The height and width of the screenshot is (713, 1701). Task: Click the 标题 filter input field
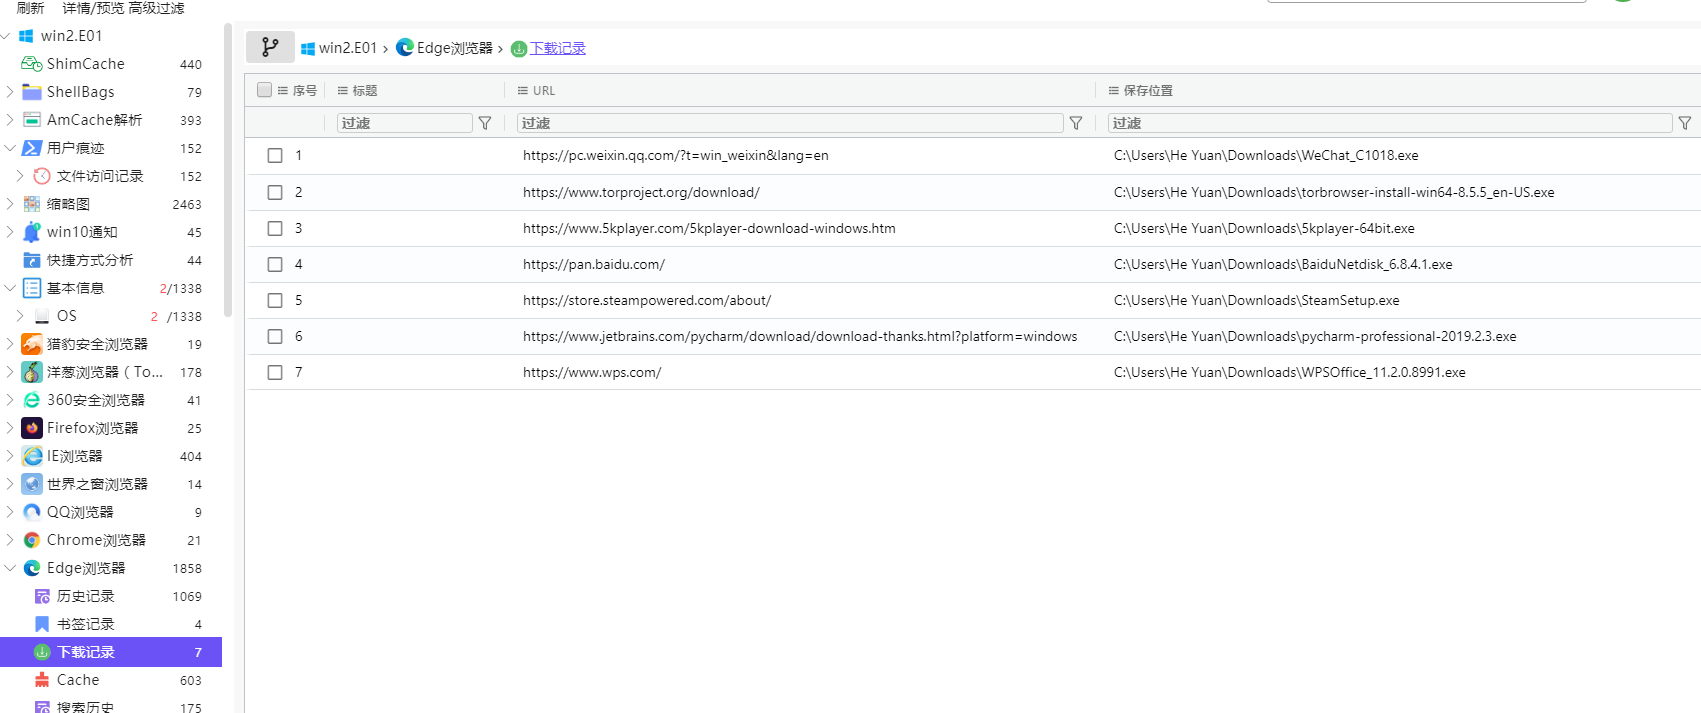tap(404, 123)
